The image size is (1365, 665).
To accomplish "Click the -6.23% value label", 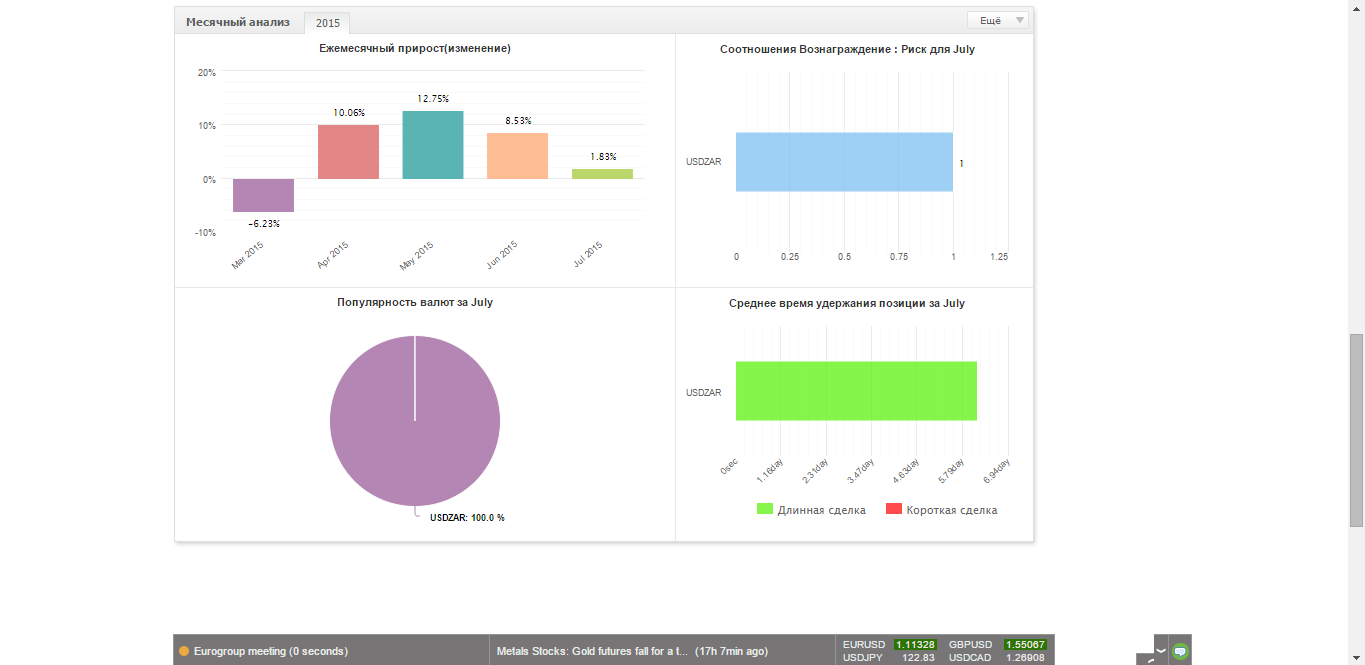I will tap(263, 224).
